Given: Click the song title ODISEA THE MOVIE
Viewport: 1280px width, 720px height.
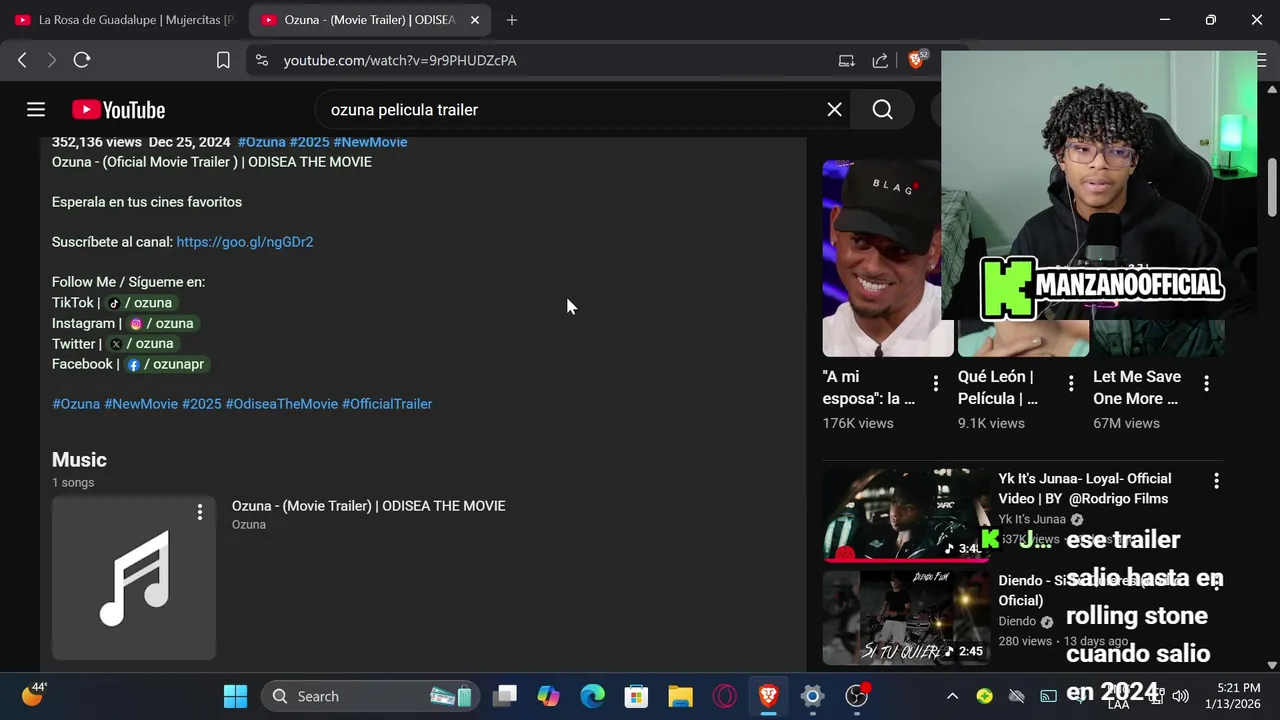Looking at the screenshot, I should point(368,506).
